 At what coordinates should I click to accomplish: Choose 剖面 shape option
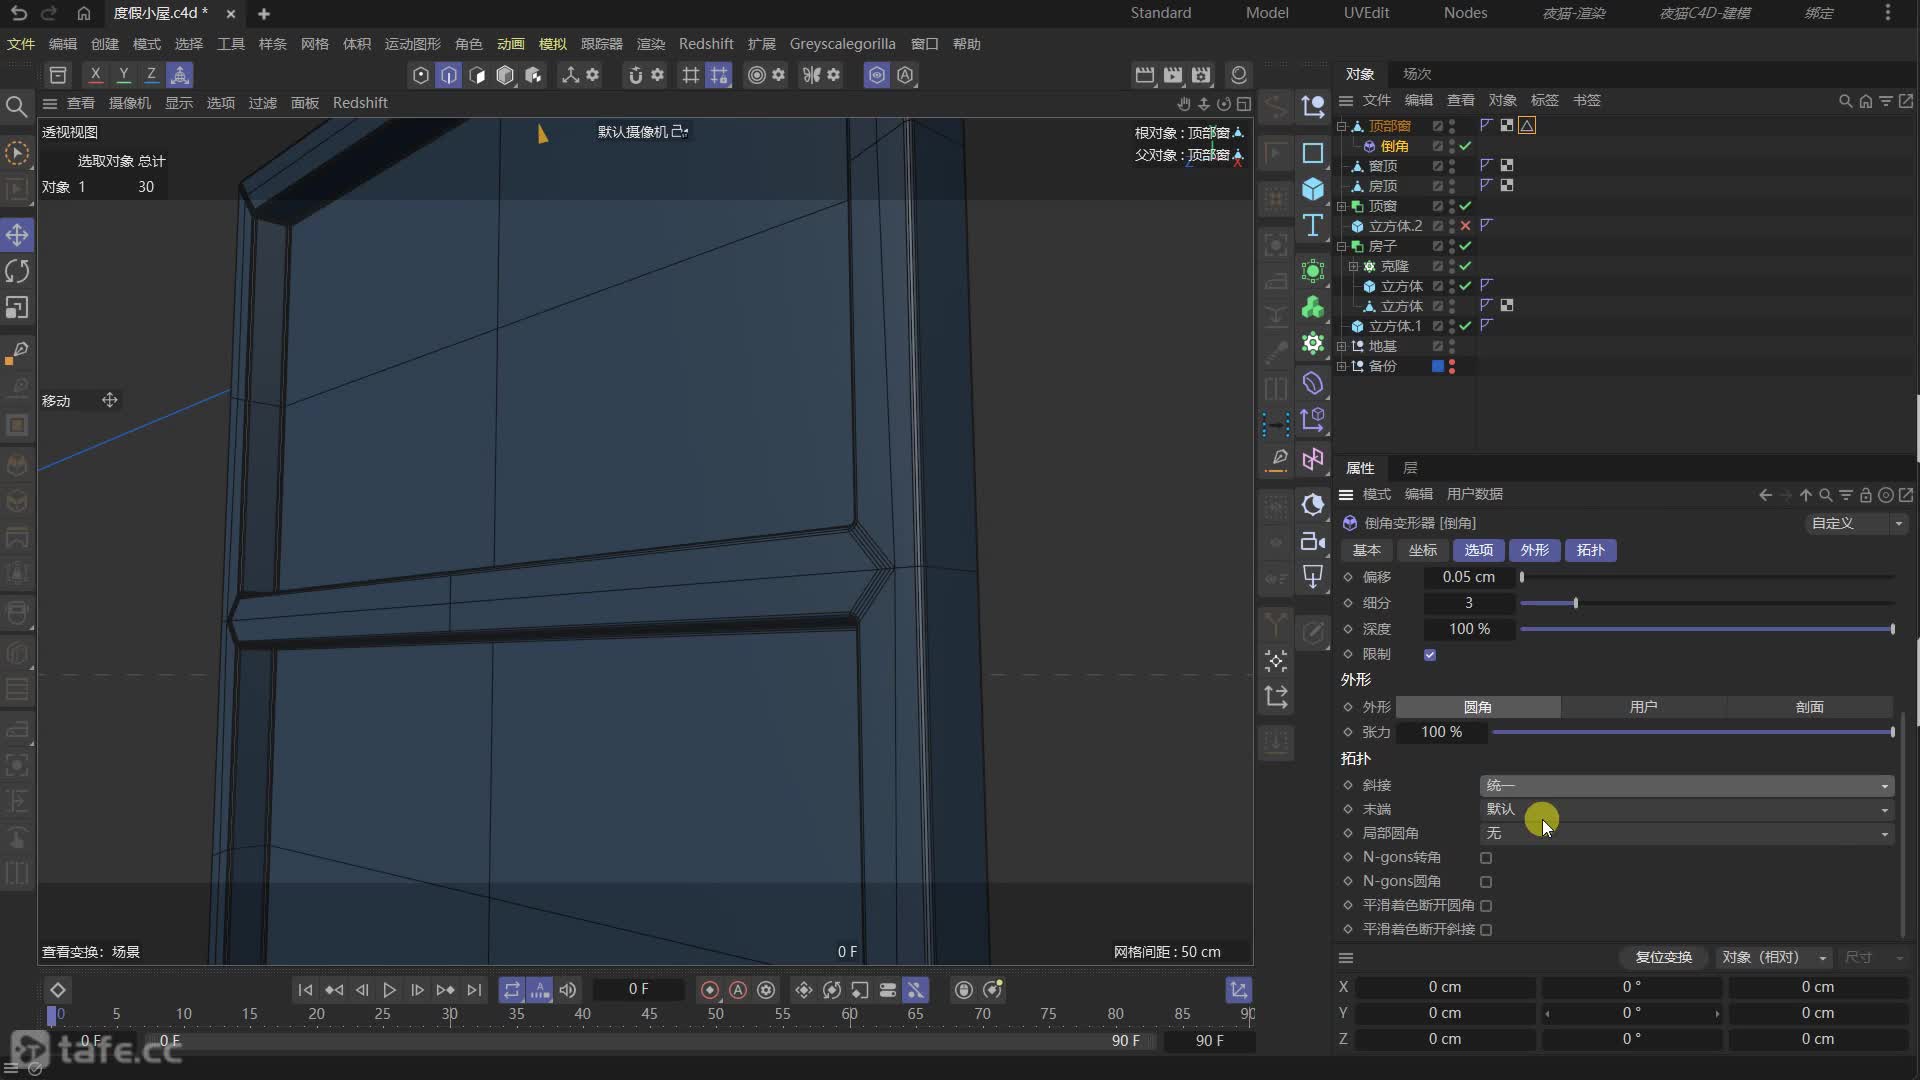pyautogui.click(x=1809, y=708)
